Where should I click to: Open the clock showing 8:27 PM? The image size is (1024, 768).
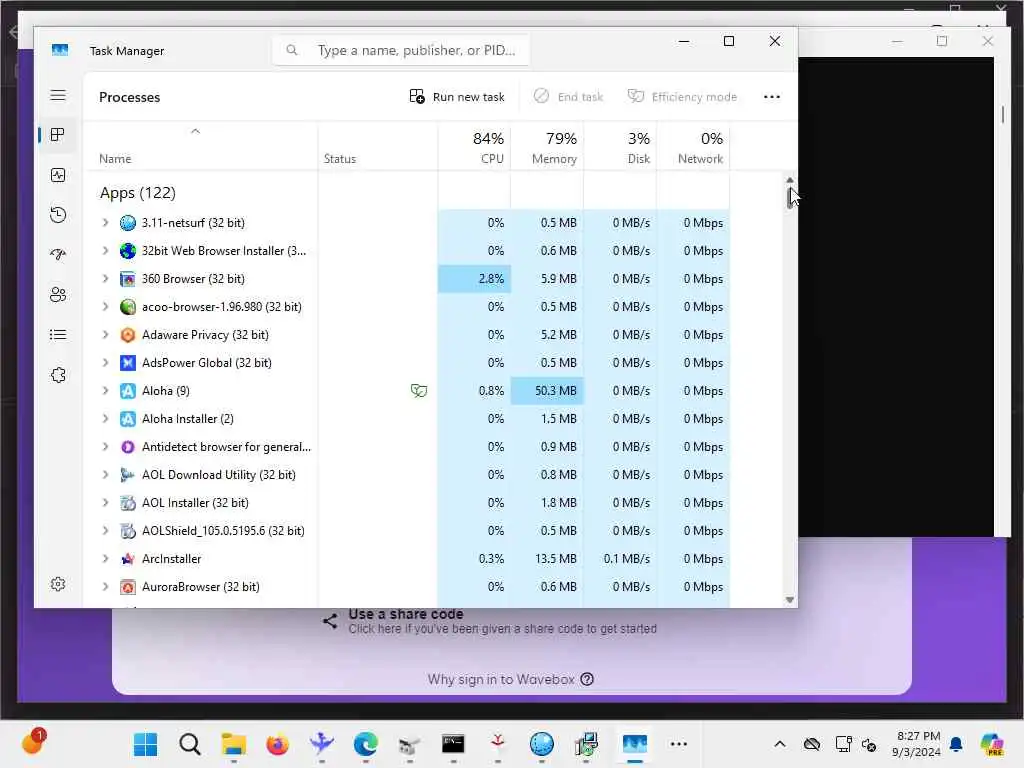918,744
